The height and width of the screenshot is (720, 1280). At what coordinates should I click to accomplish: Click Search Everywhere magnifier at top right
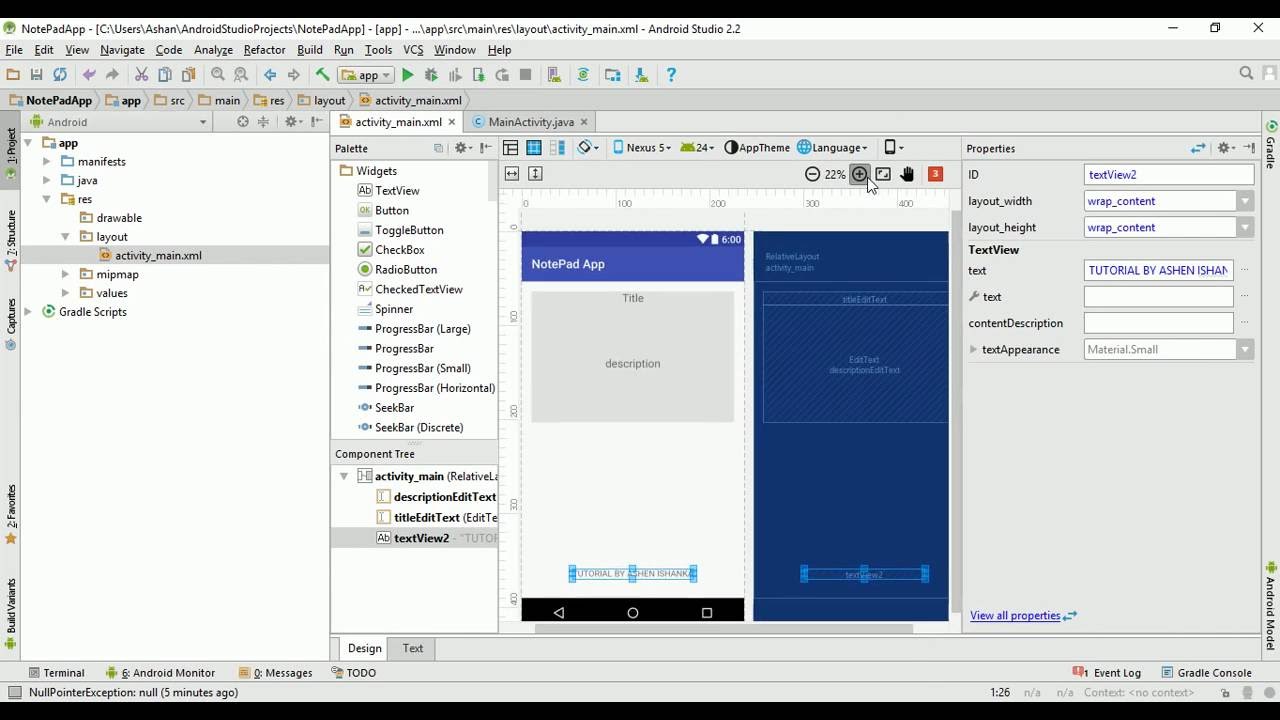point(1246,74)
